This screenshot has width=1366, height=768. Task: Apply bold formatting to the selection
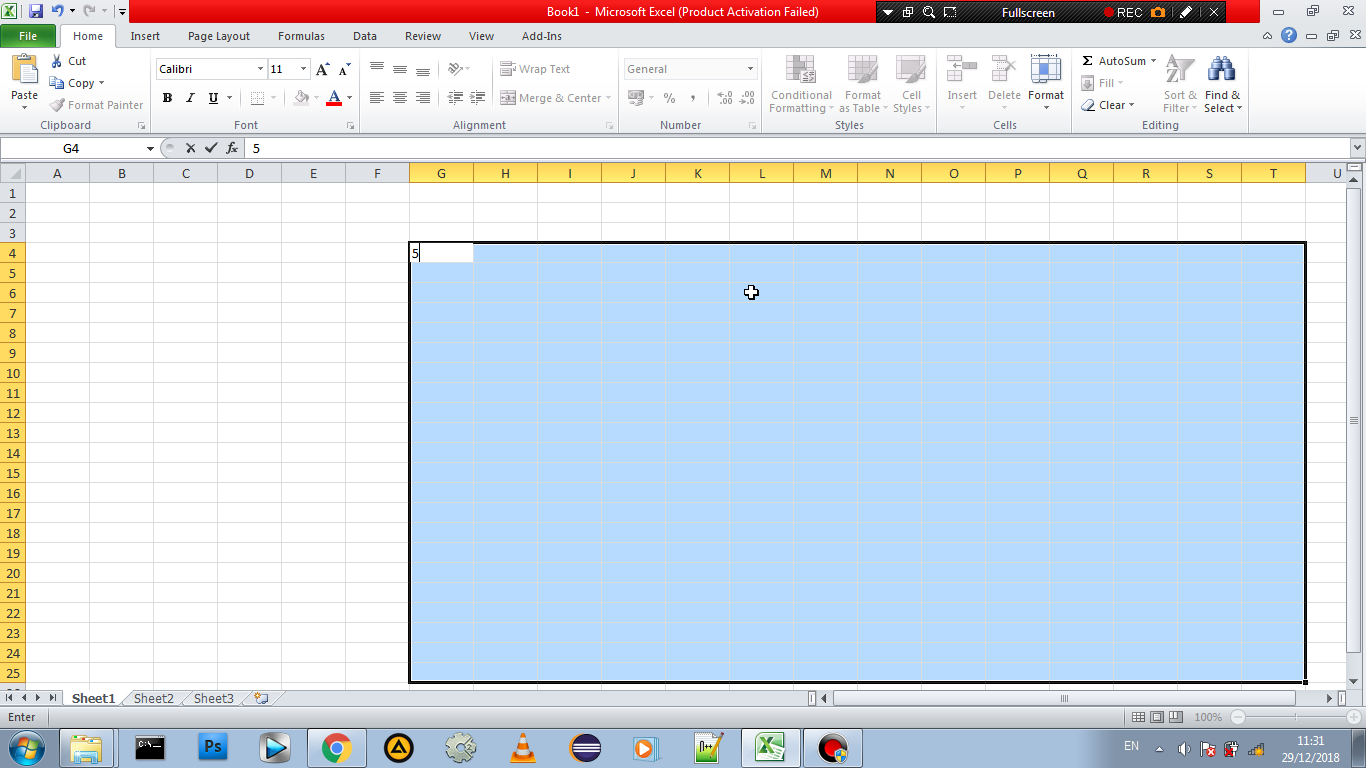(167, 98)
